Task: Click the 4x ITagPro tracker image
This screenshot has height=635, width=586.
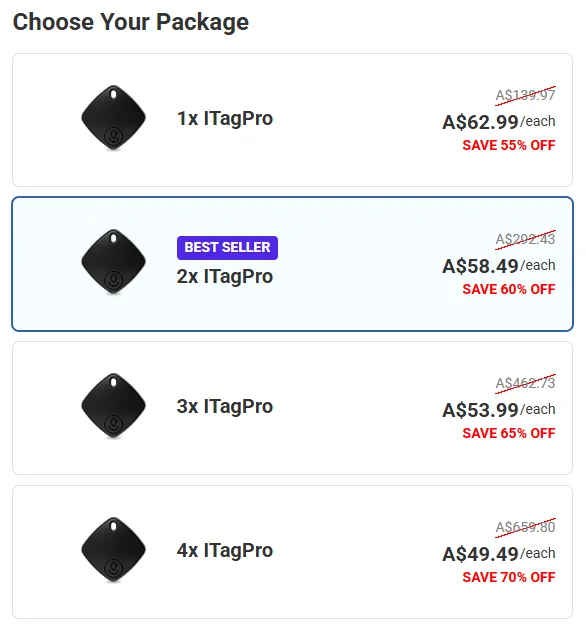Action: pos(113,550)
